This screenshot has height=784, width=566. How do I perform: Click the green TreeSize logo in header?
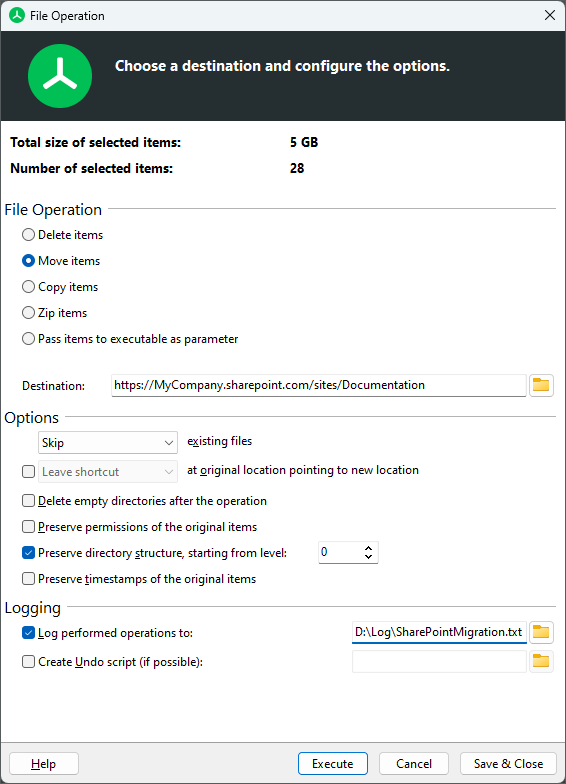click(x=60, y=76)
